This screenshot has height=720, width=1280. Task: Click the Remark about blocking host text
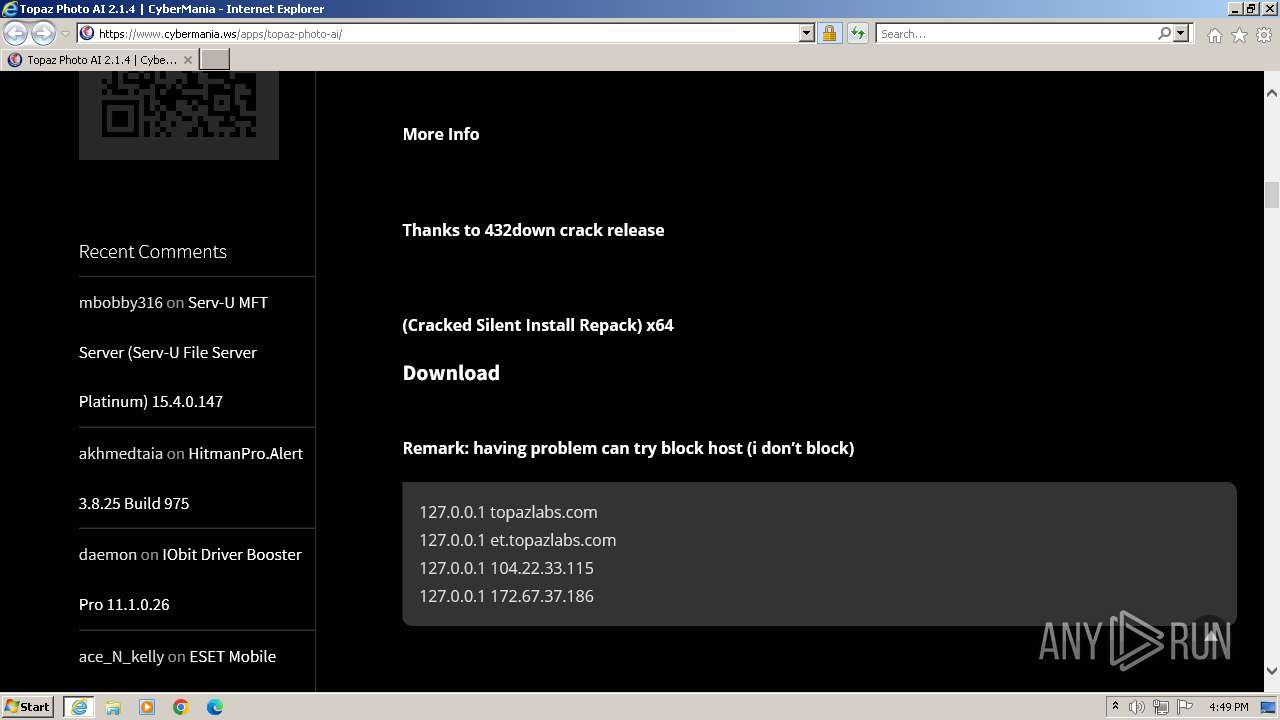tap(628, 448)
